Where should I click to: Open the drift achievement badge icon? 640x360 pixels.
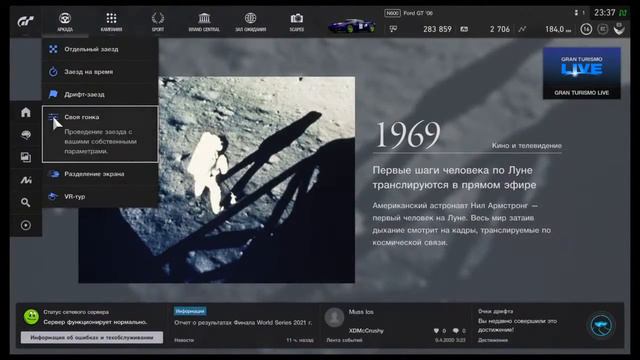601,325
